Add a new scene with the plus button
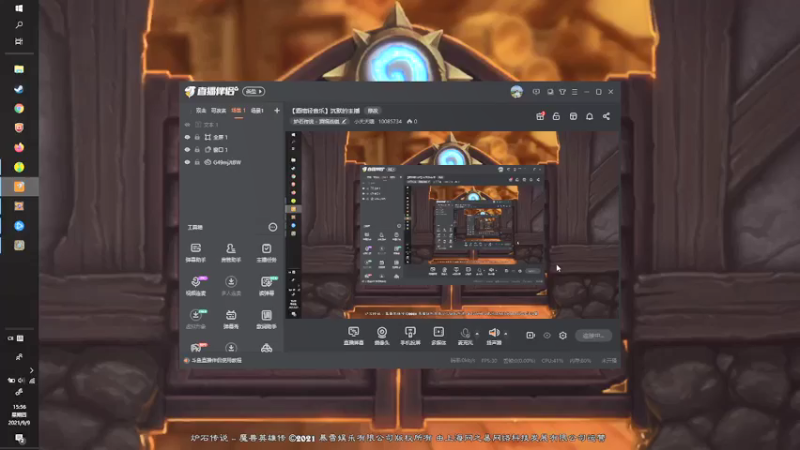800x450 pixels. pos(277,110)
